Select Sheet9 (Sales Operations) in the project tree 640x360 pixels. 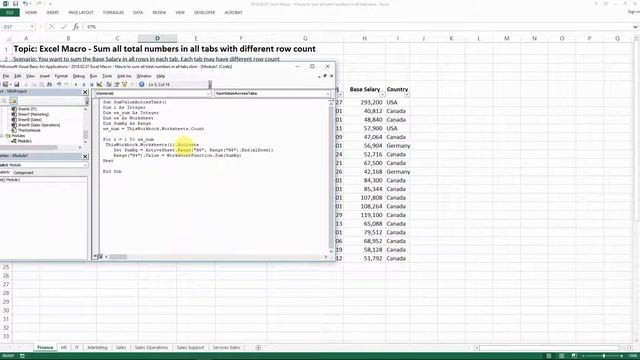(39, 125)
